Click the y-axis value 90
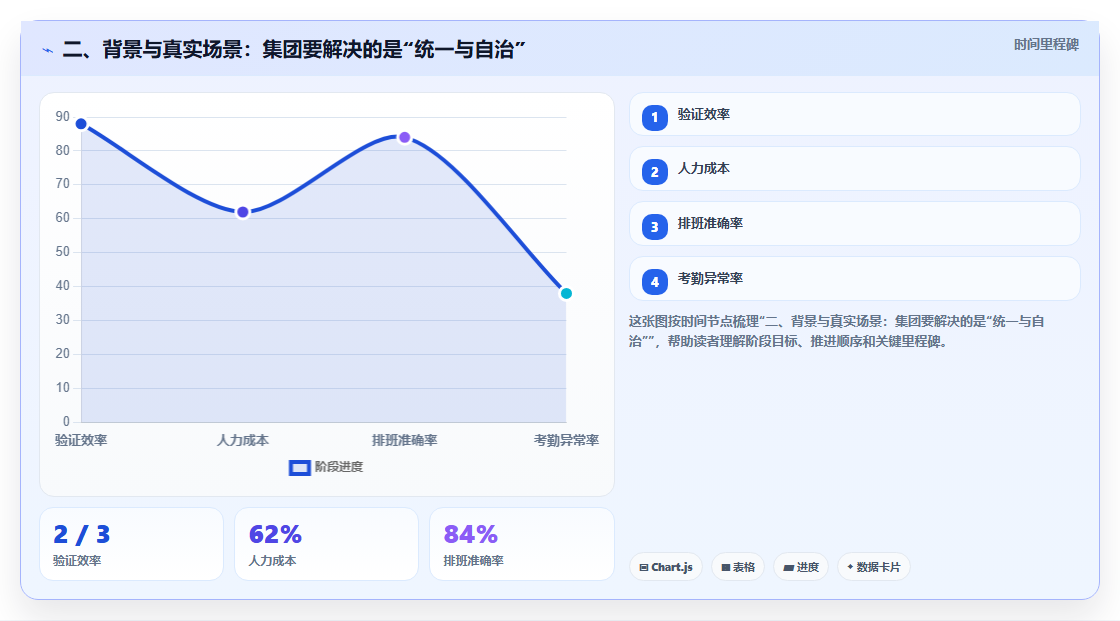The height and width of the screenshot is (621, 1120). coord(63,116)
